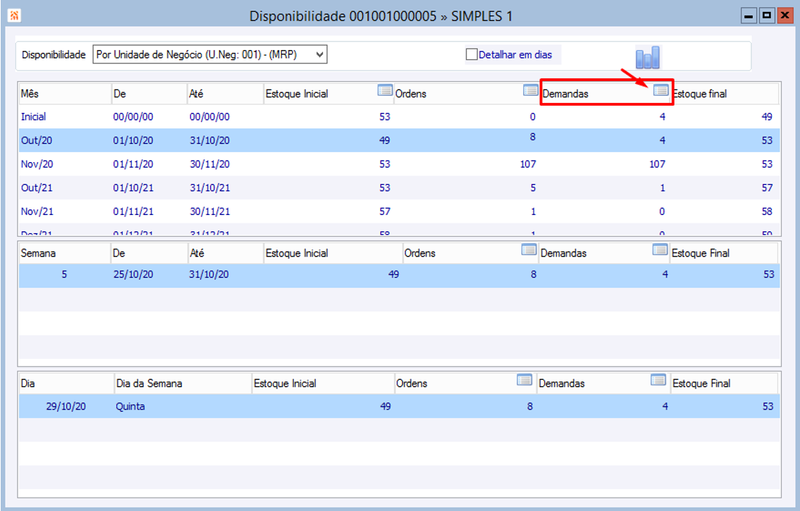This screenshot has width=800, height=511.
Task: Select the Inicial month row
Action: pyautogui.click(x=399, y=117)
